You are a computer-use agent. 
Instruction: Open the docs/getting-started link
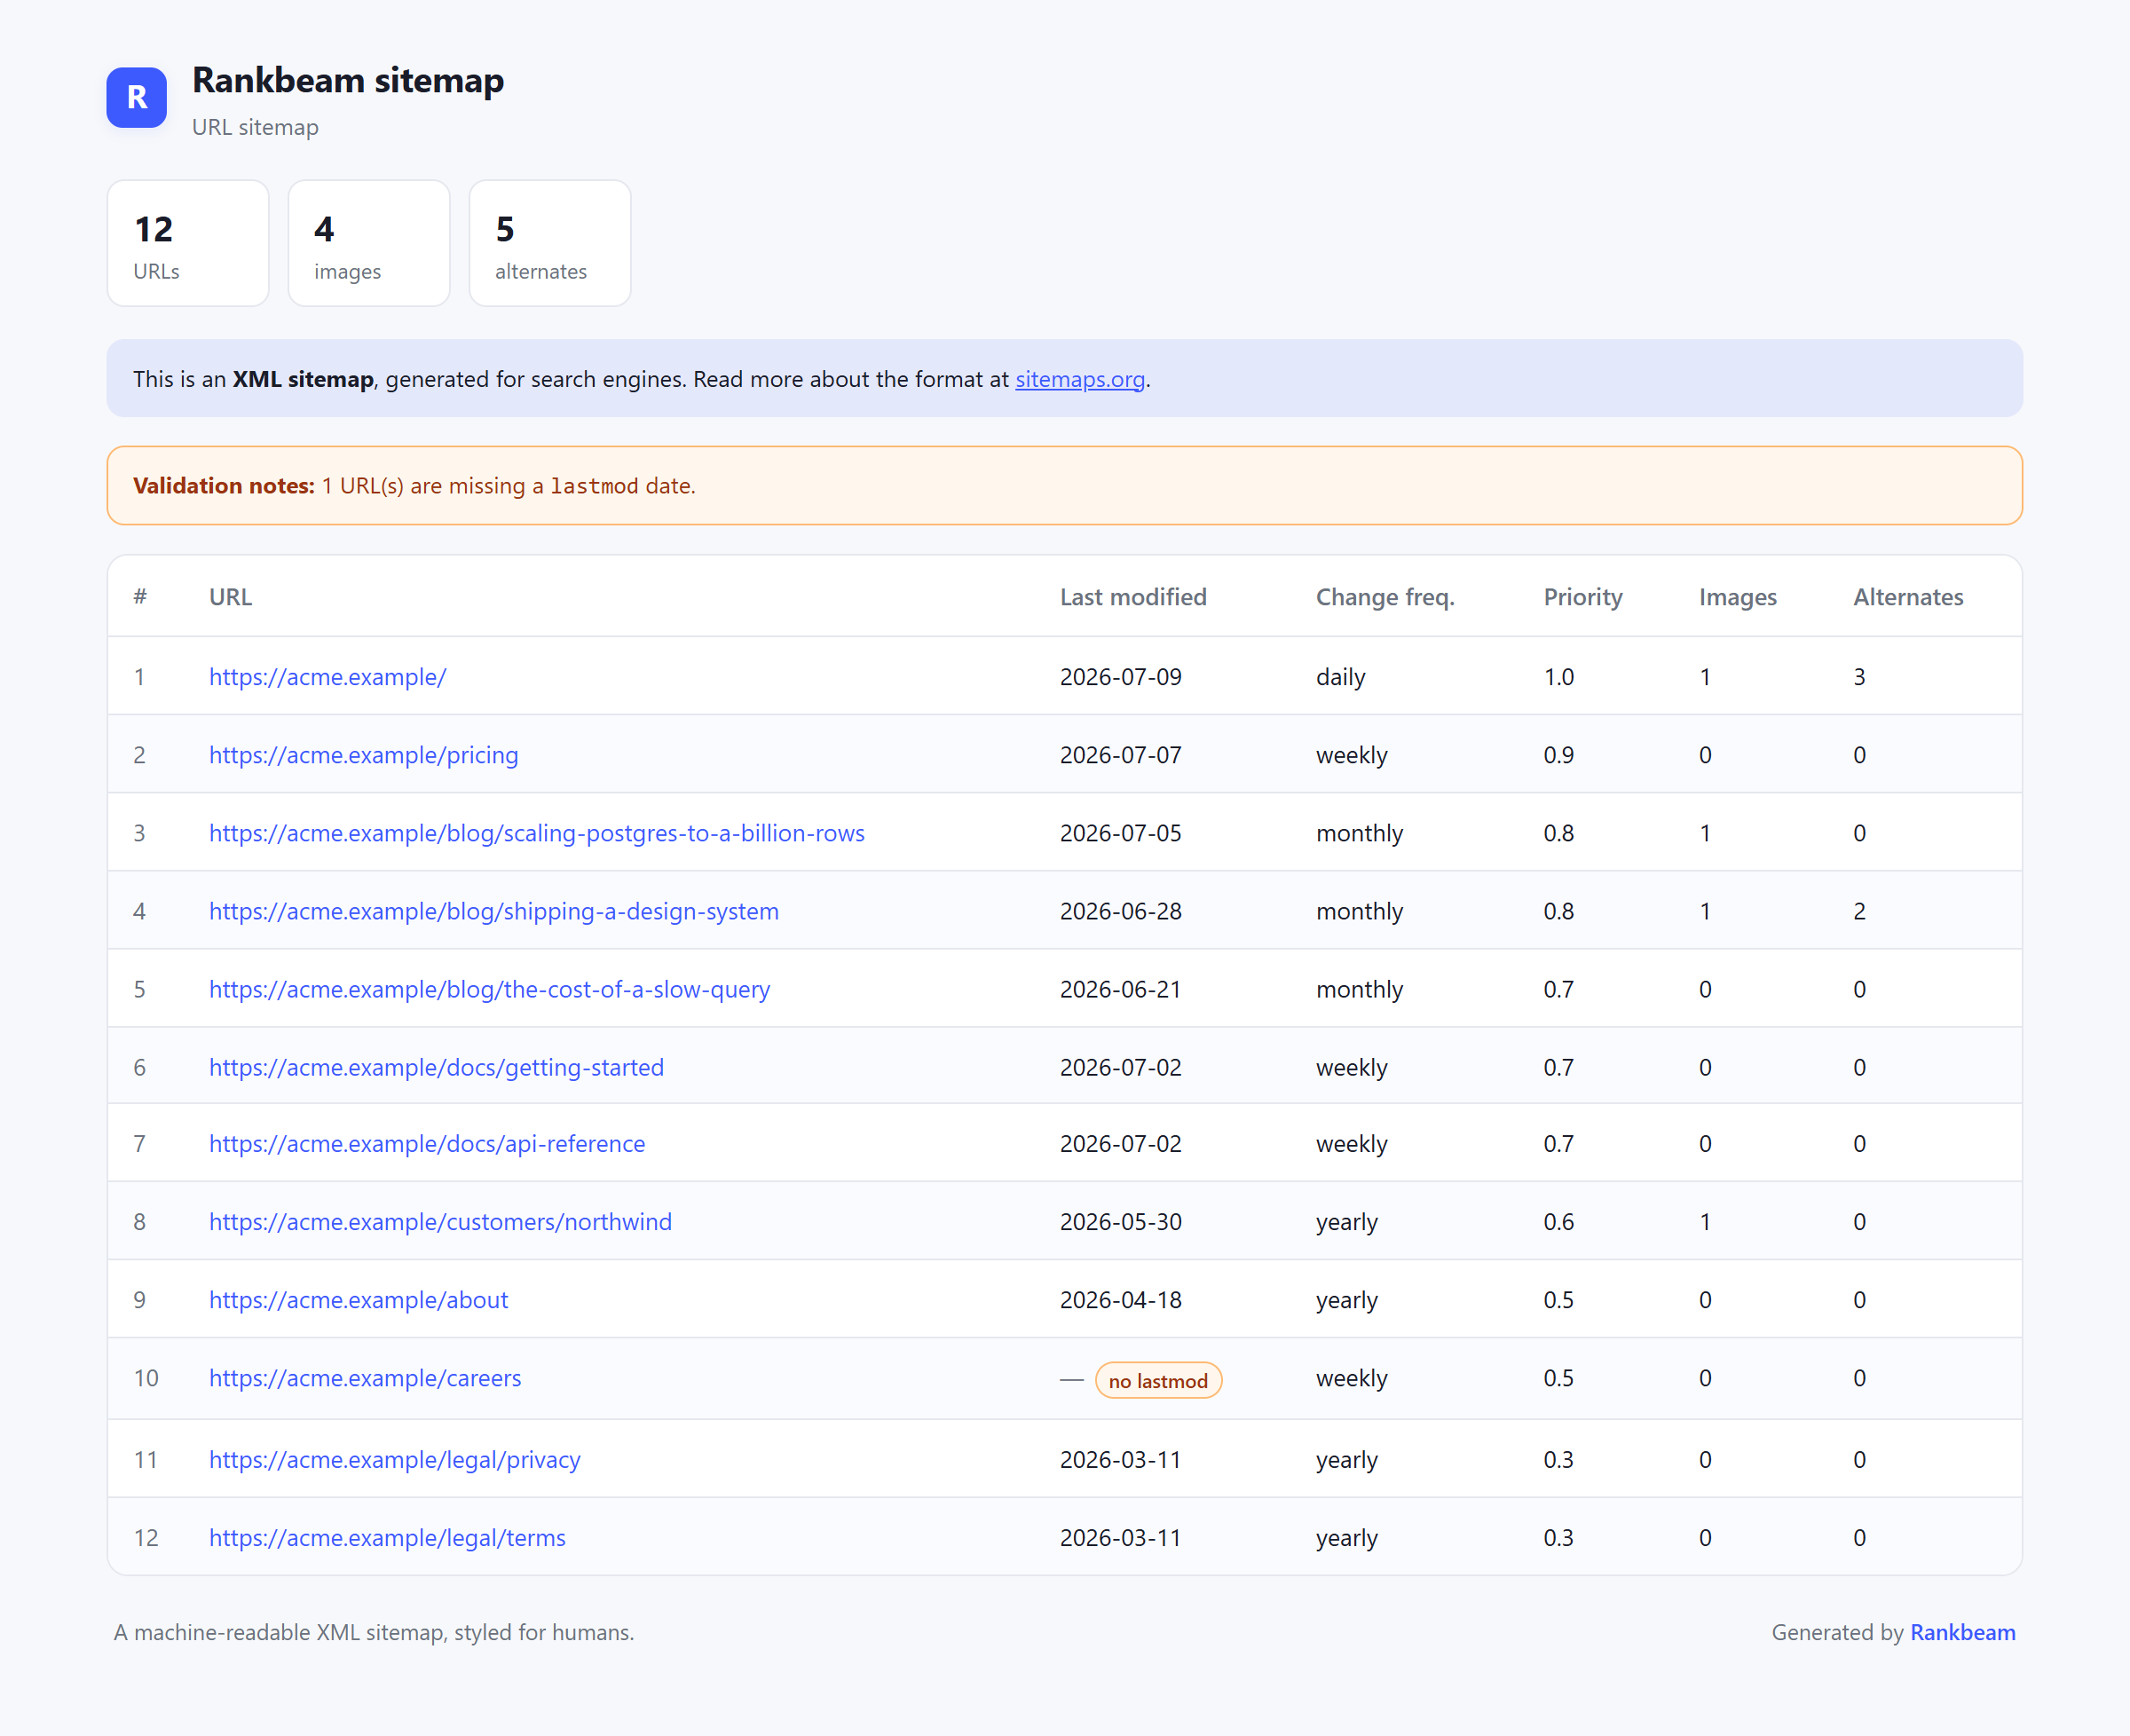point(436,1067)
